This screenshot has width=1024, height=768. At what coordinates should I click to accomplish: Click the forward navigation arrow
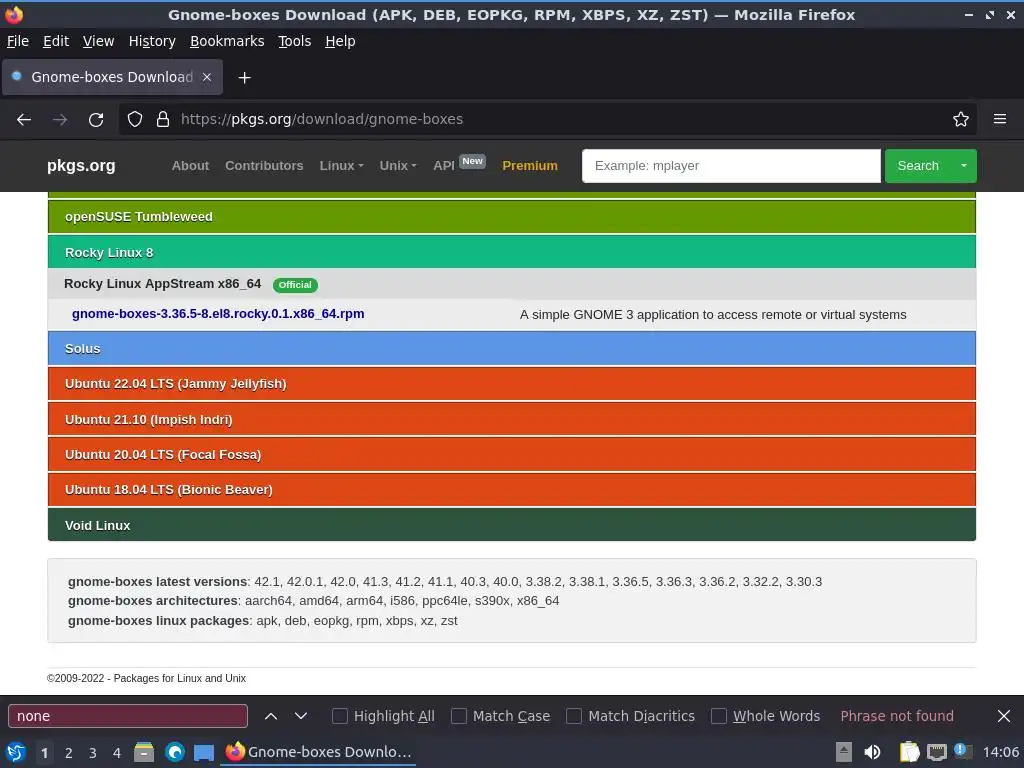pyautogui.click(x=60, y=120)
